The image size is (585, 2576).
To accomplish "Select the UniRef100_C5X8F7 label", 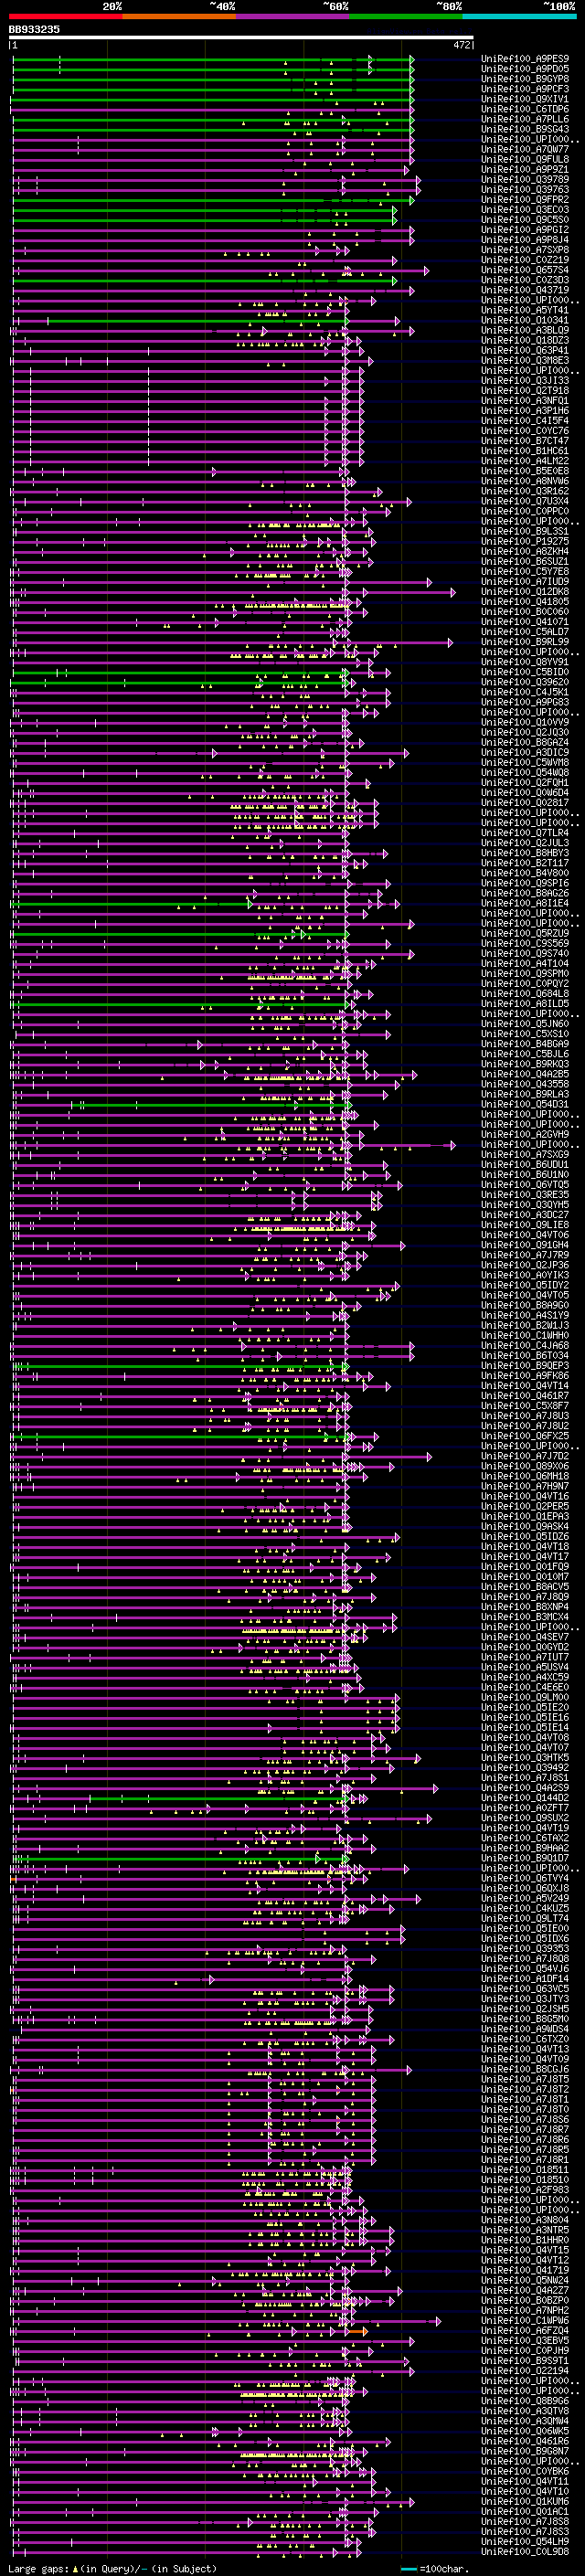I will tap(525, 1406).
